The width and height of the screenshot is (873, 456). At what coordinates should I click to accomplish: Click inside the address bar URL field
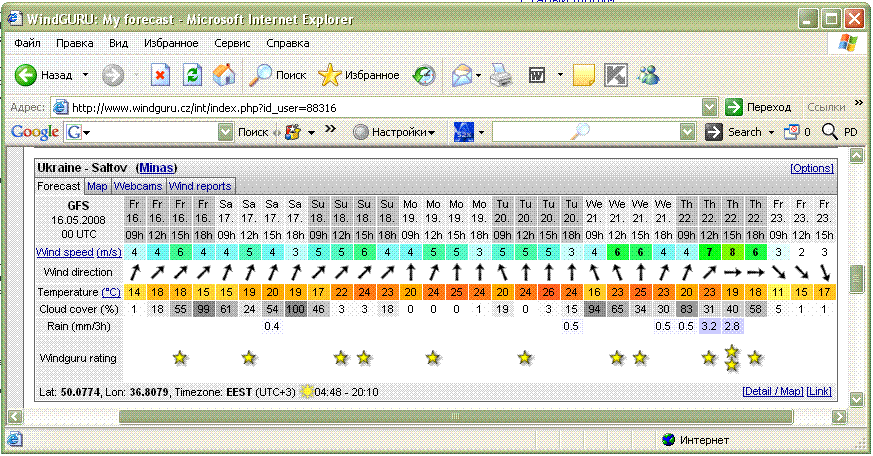point(380,107)
